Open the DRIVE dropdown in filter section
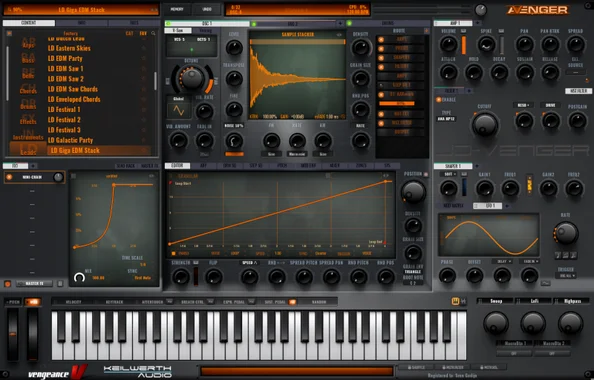The image size is (594, 380). tap(550, 105)
